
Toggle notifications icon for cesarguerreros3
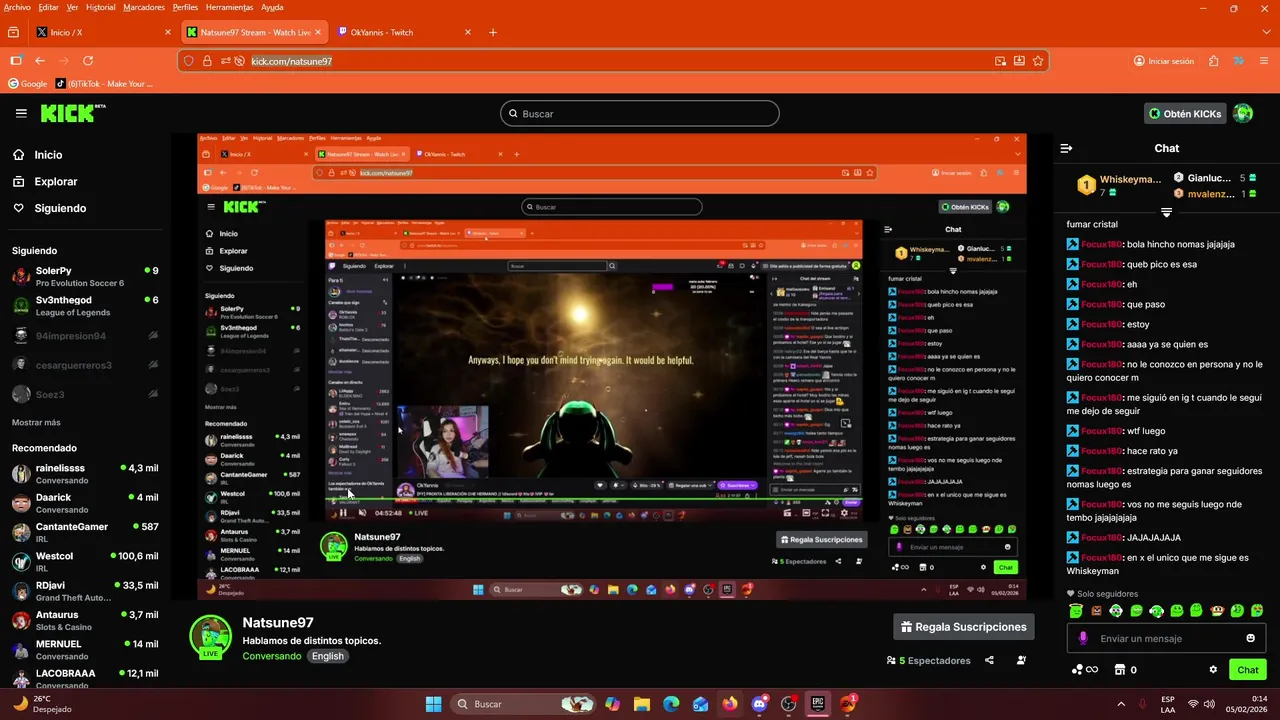(153, 365)
